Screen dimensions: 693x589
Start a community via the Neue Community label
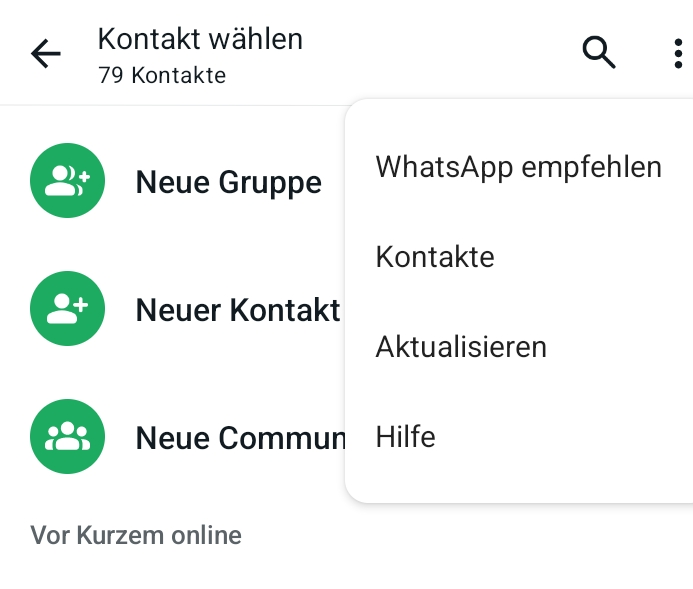click(240, 438)
